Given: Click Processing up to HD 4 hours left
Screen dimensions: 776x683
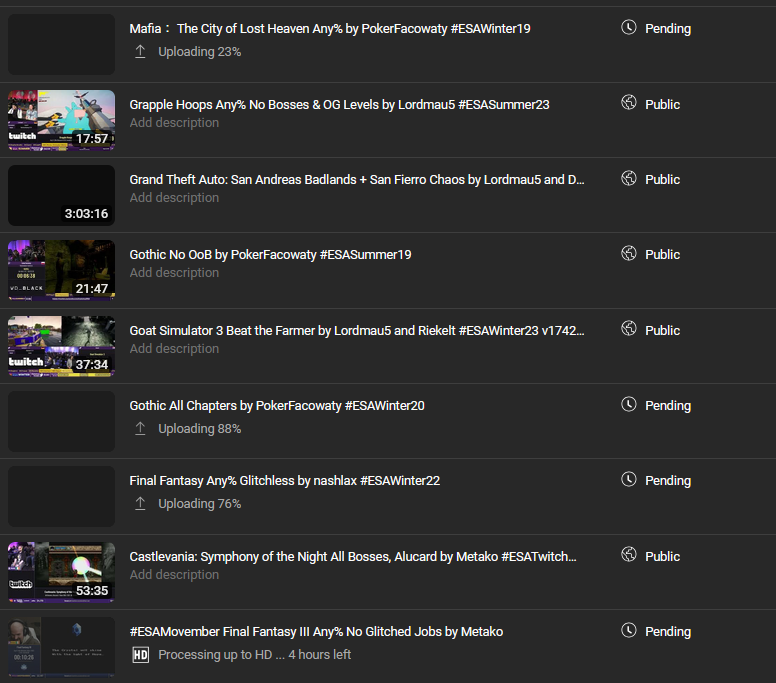Looking at the screenshot, I should [x=254, y=655].
